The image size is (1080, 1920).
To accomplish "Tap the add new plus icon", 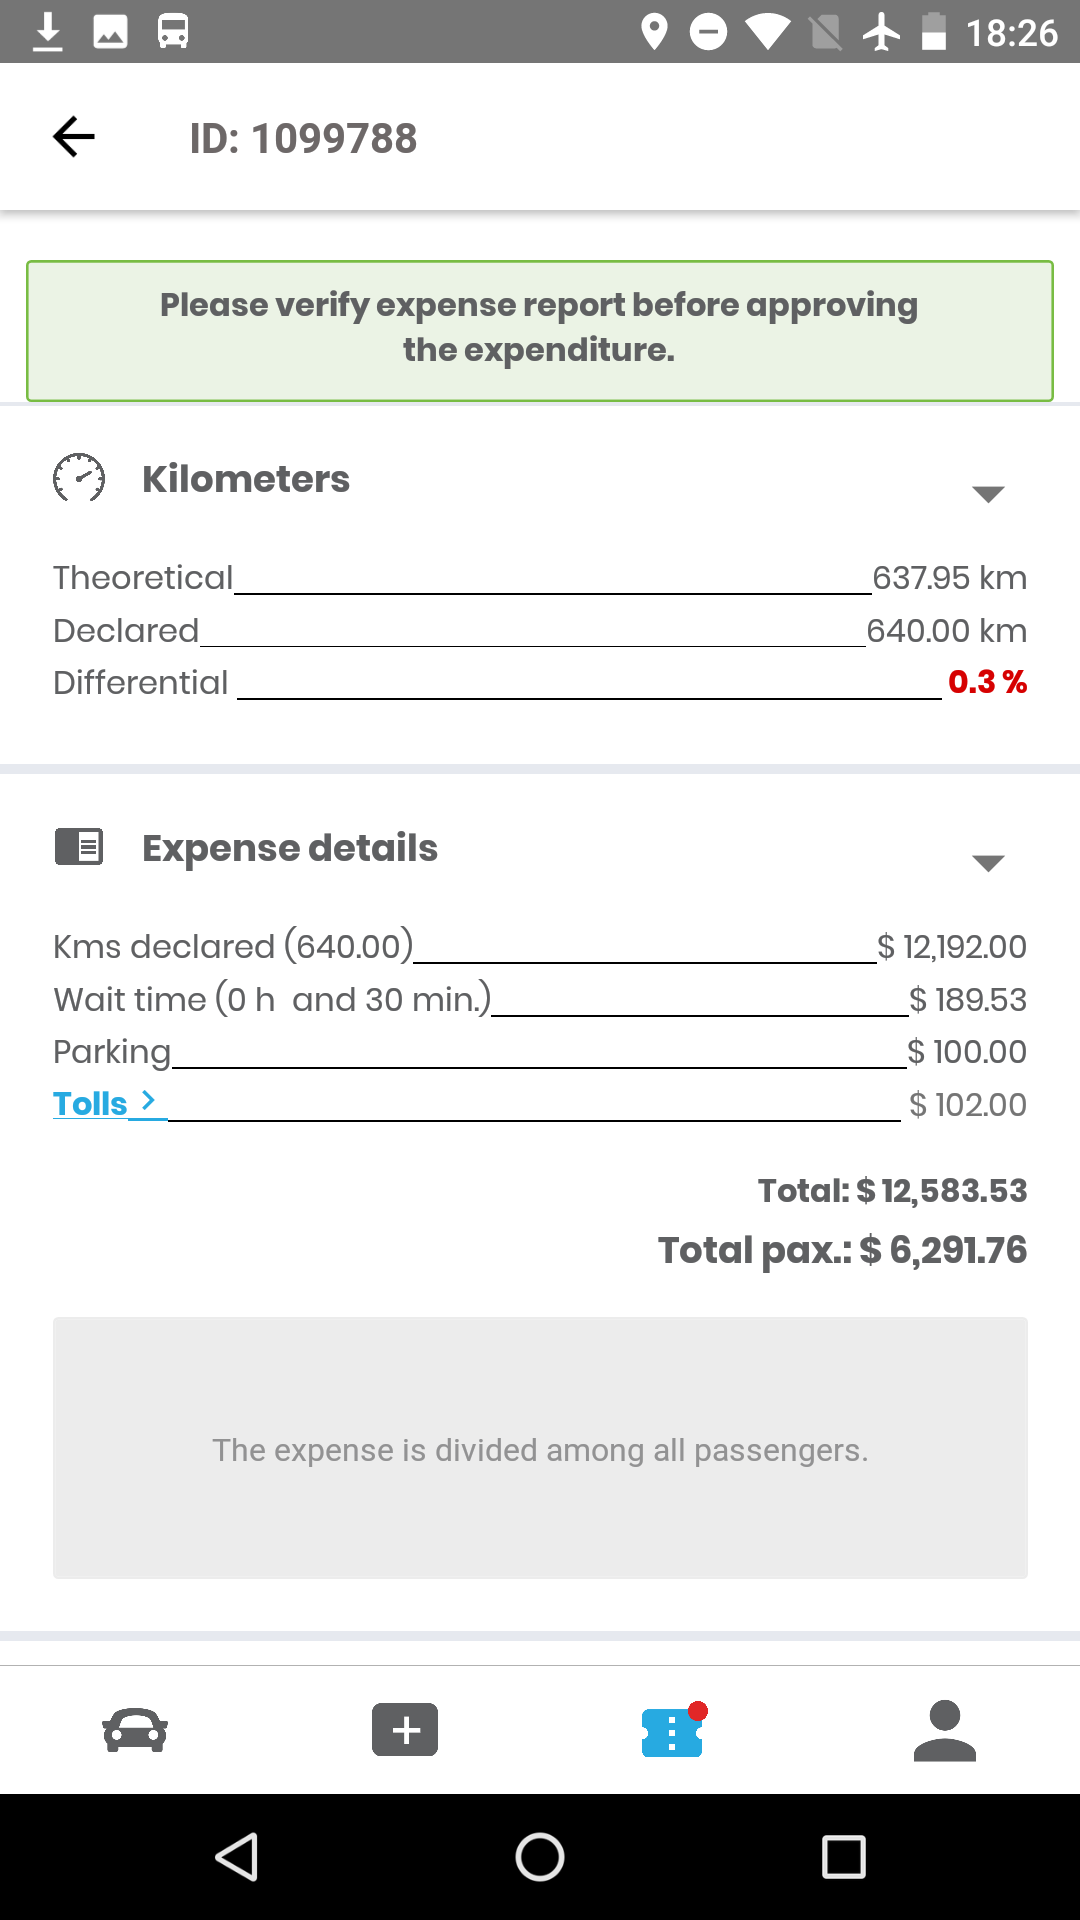I will 405,1729.
